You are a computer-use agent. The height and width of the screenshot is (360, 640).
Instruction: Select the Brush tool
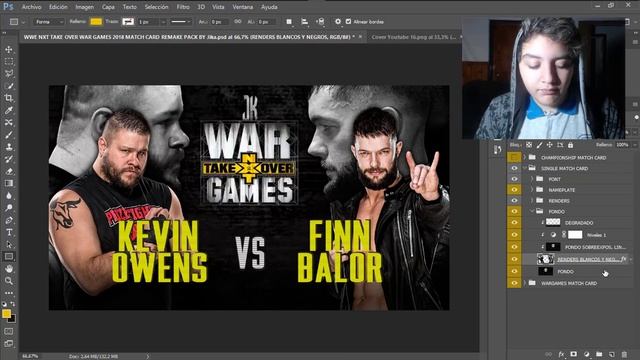click(9, 135)
